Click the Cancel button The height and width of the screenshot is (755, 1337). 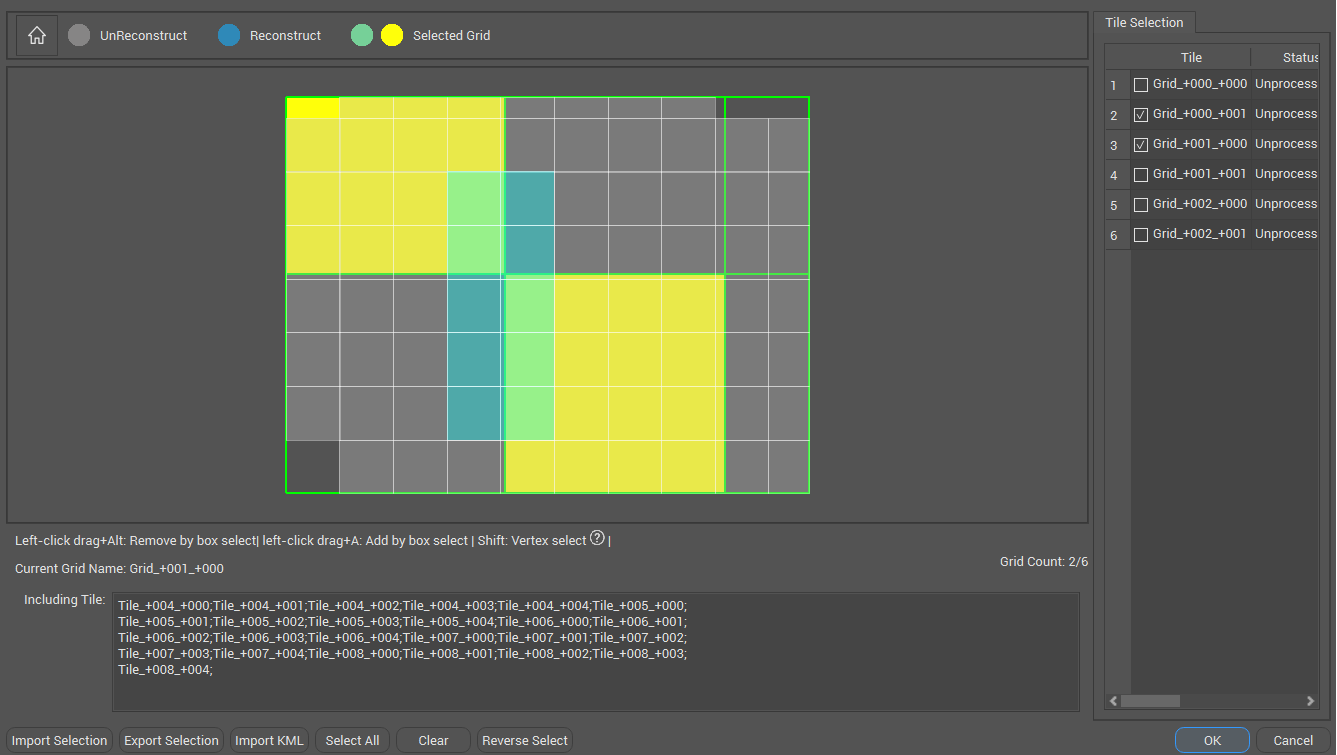click(1293, 741)
